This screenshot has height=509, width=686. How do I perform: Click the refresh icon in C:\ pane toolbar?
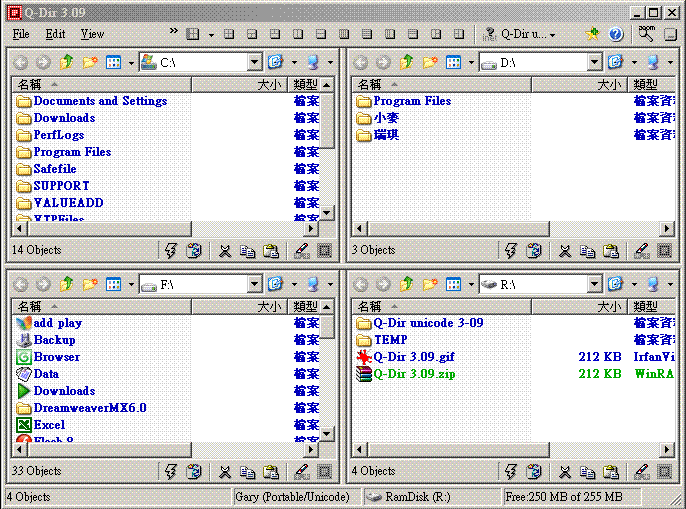[275, 62]
